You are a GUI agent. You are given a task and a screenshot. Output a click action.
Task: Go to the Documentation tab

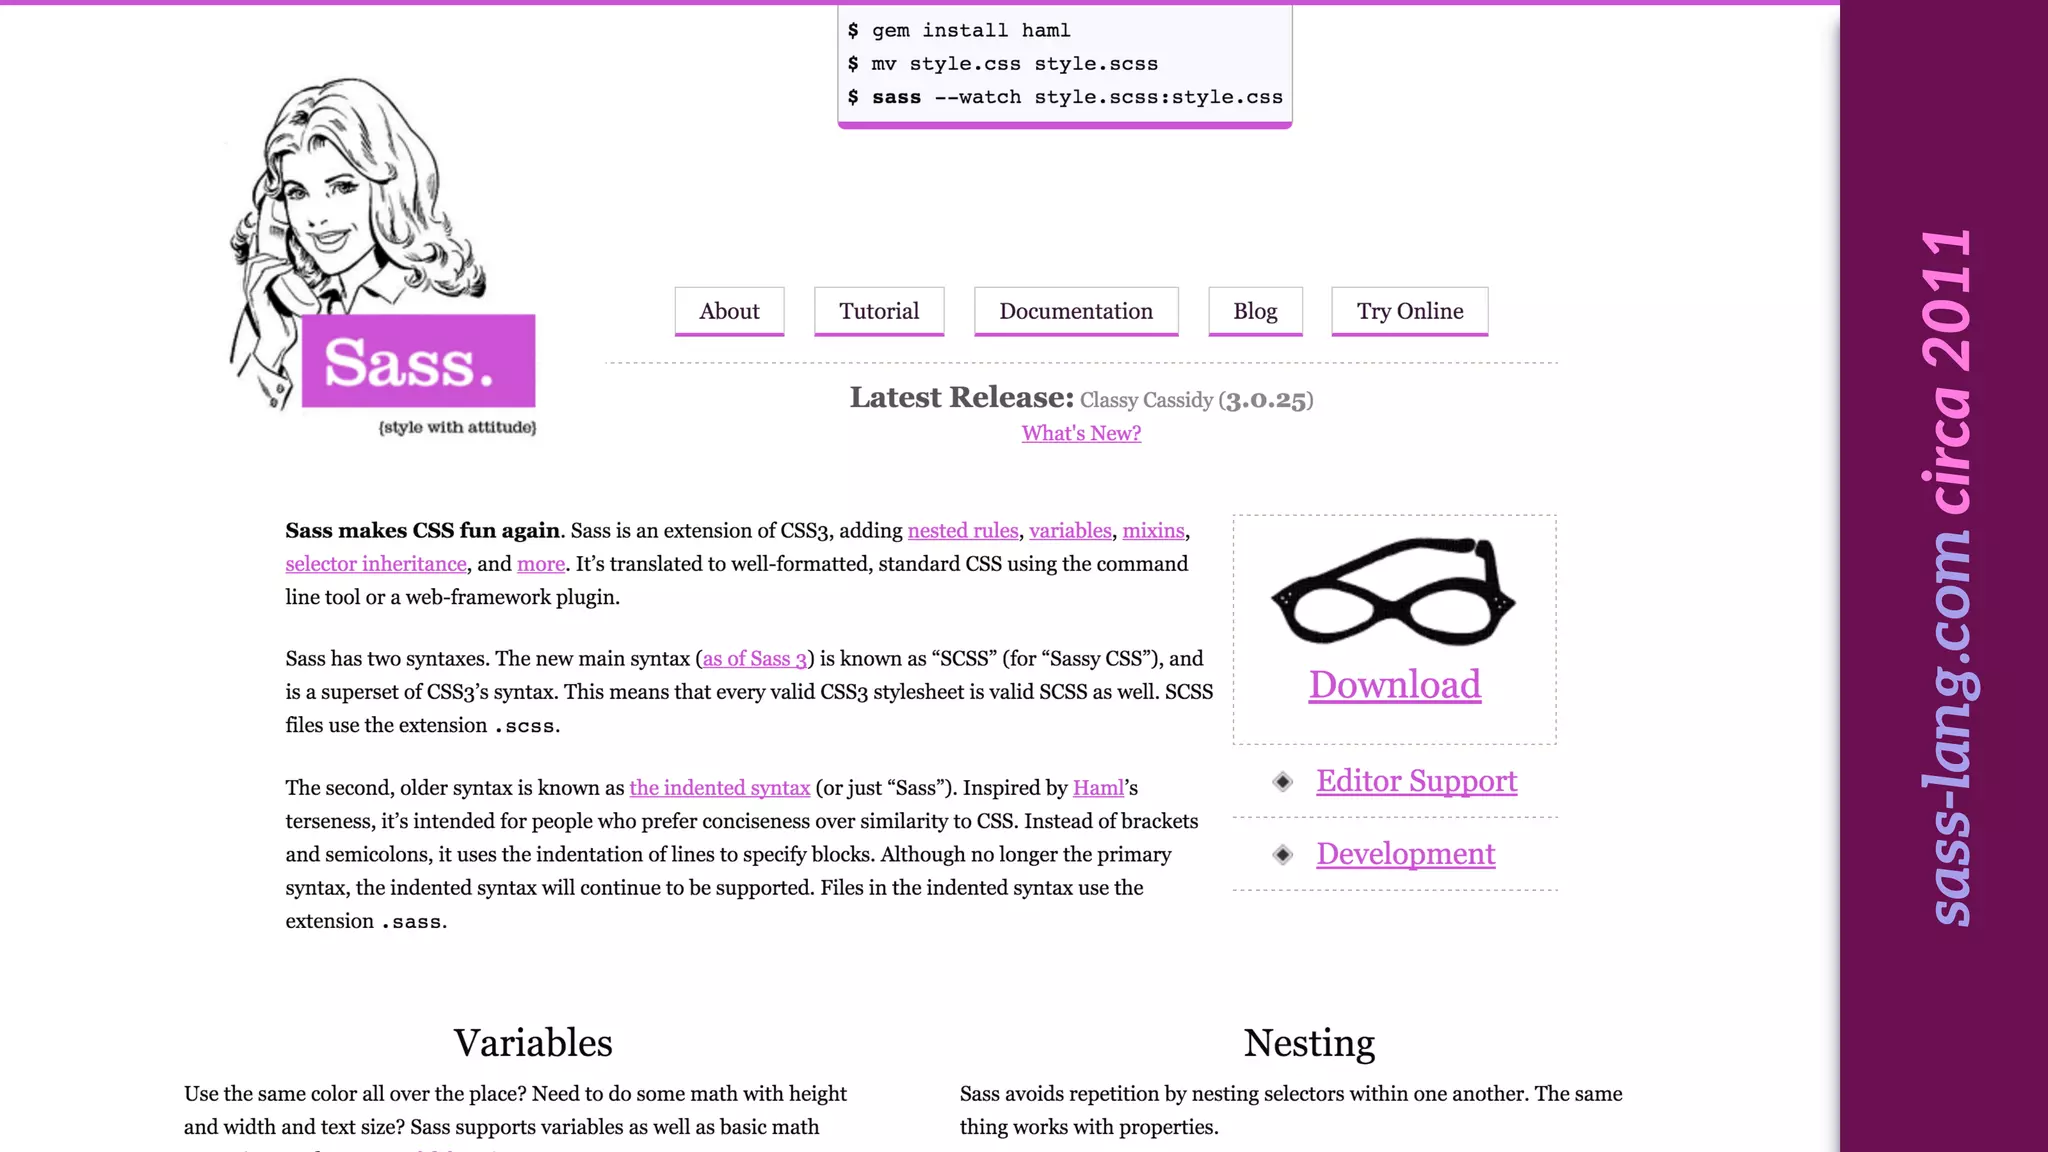click(1076, 311)
